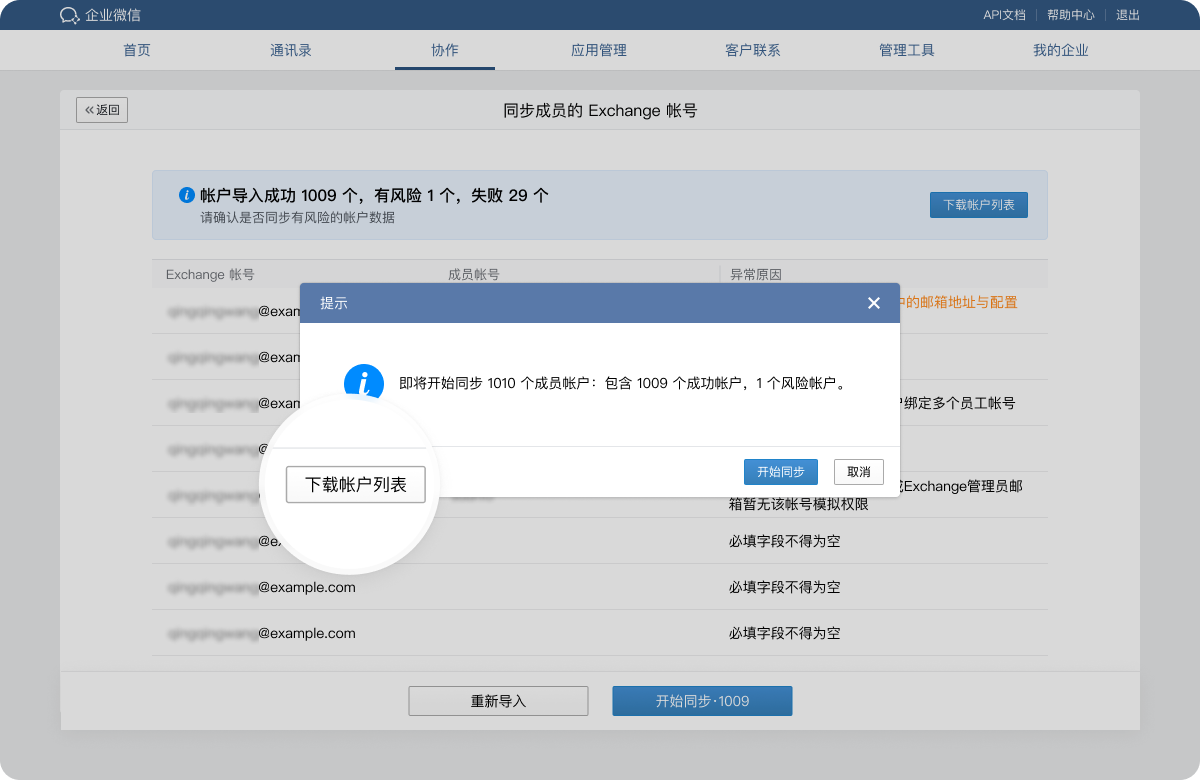The width and height of the screenshot is (1200, 780).
Task: Click the 企业微信 logo icon
Action: click(69, 15)
